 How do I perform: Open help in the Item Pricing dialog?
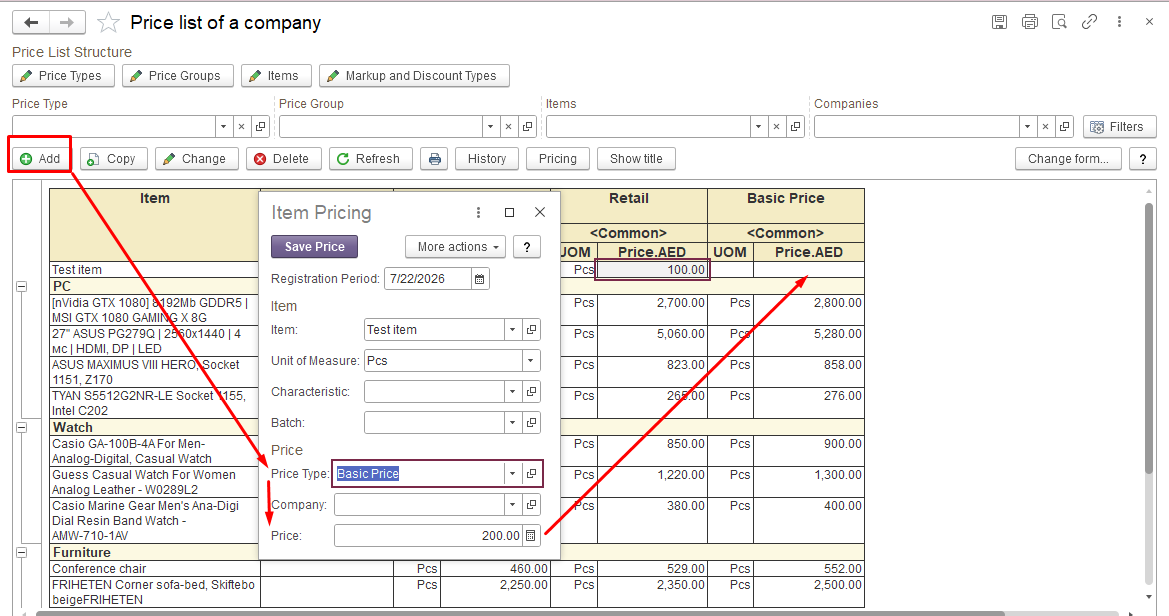[x=527, y=247]
